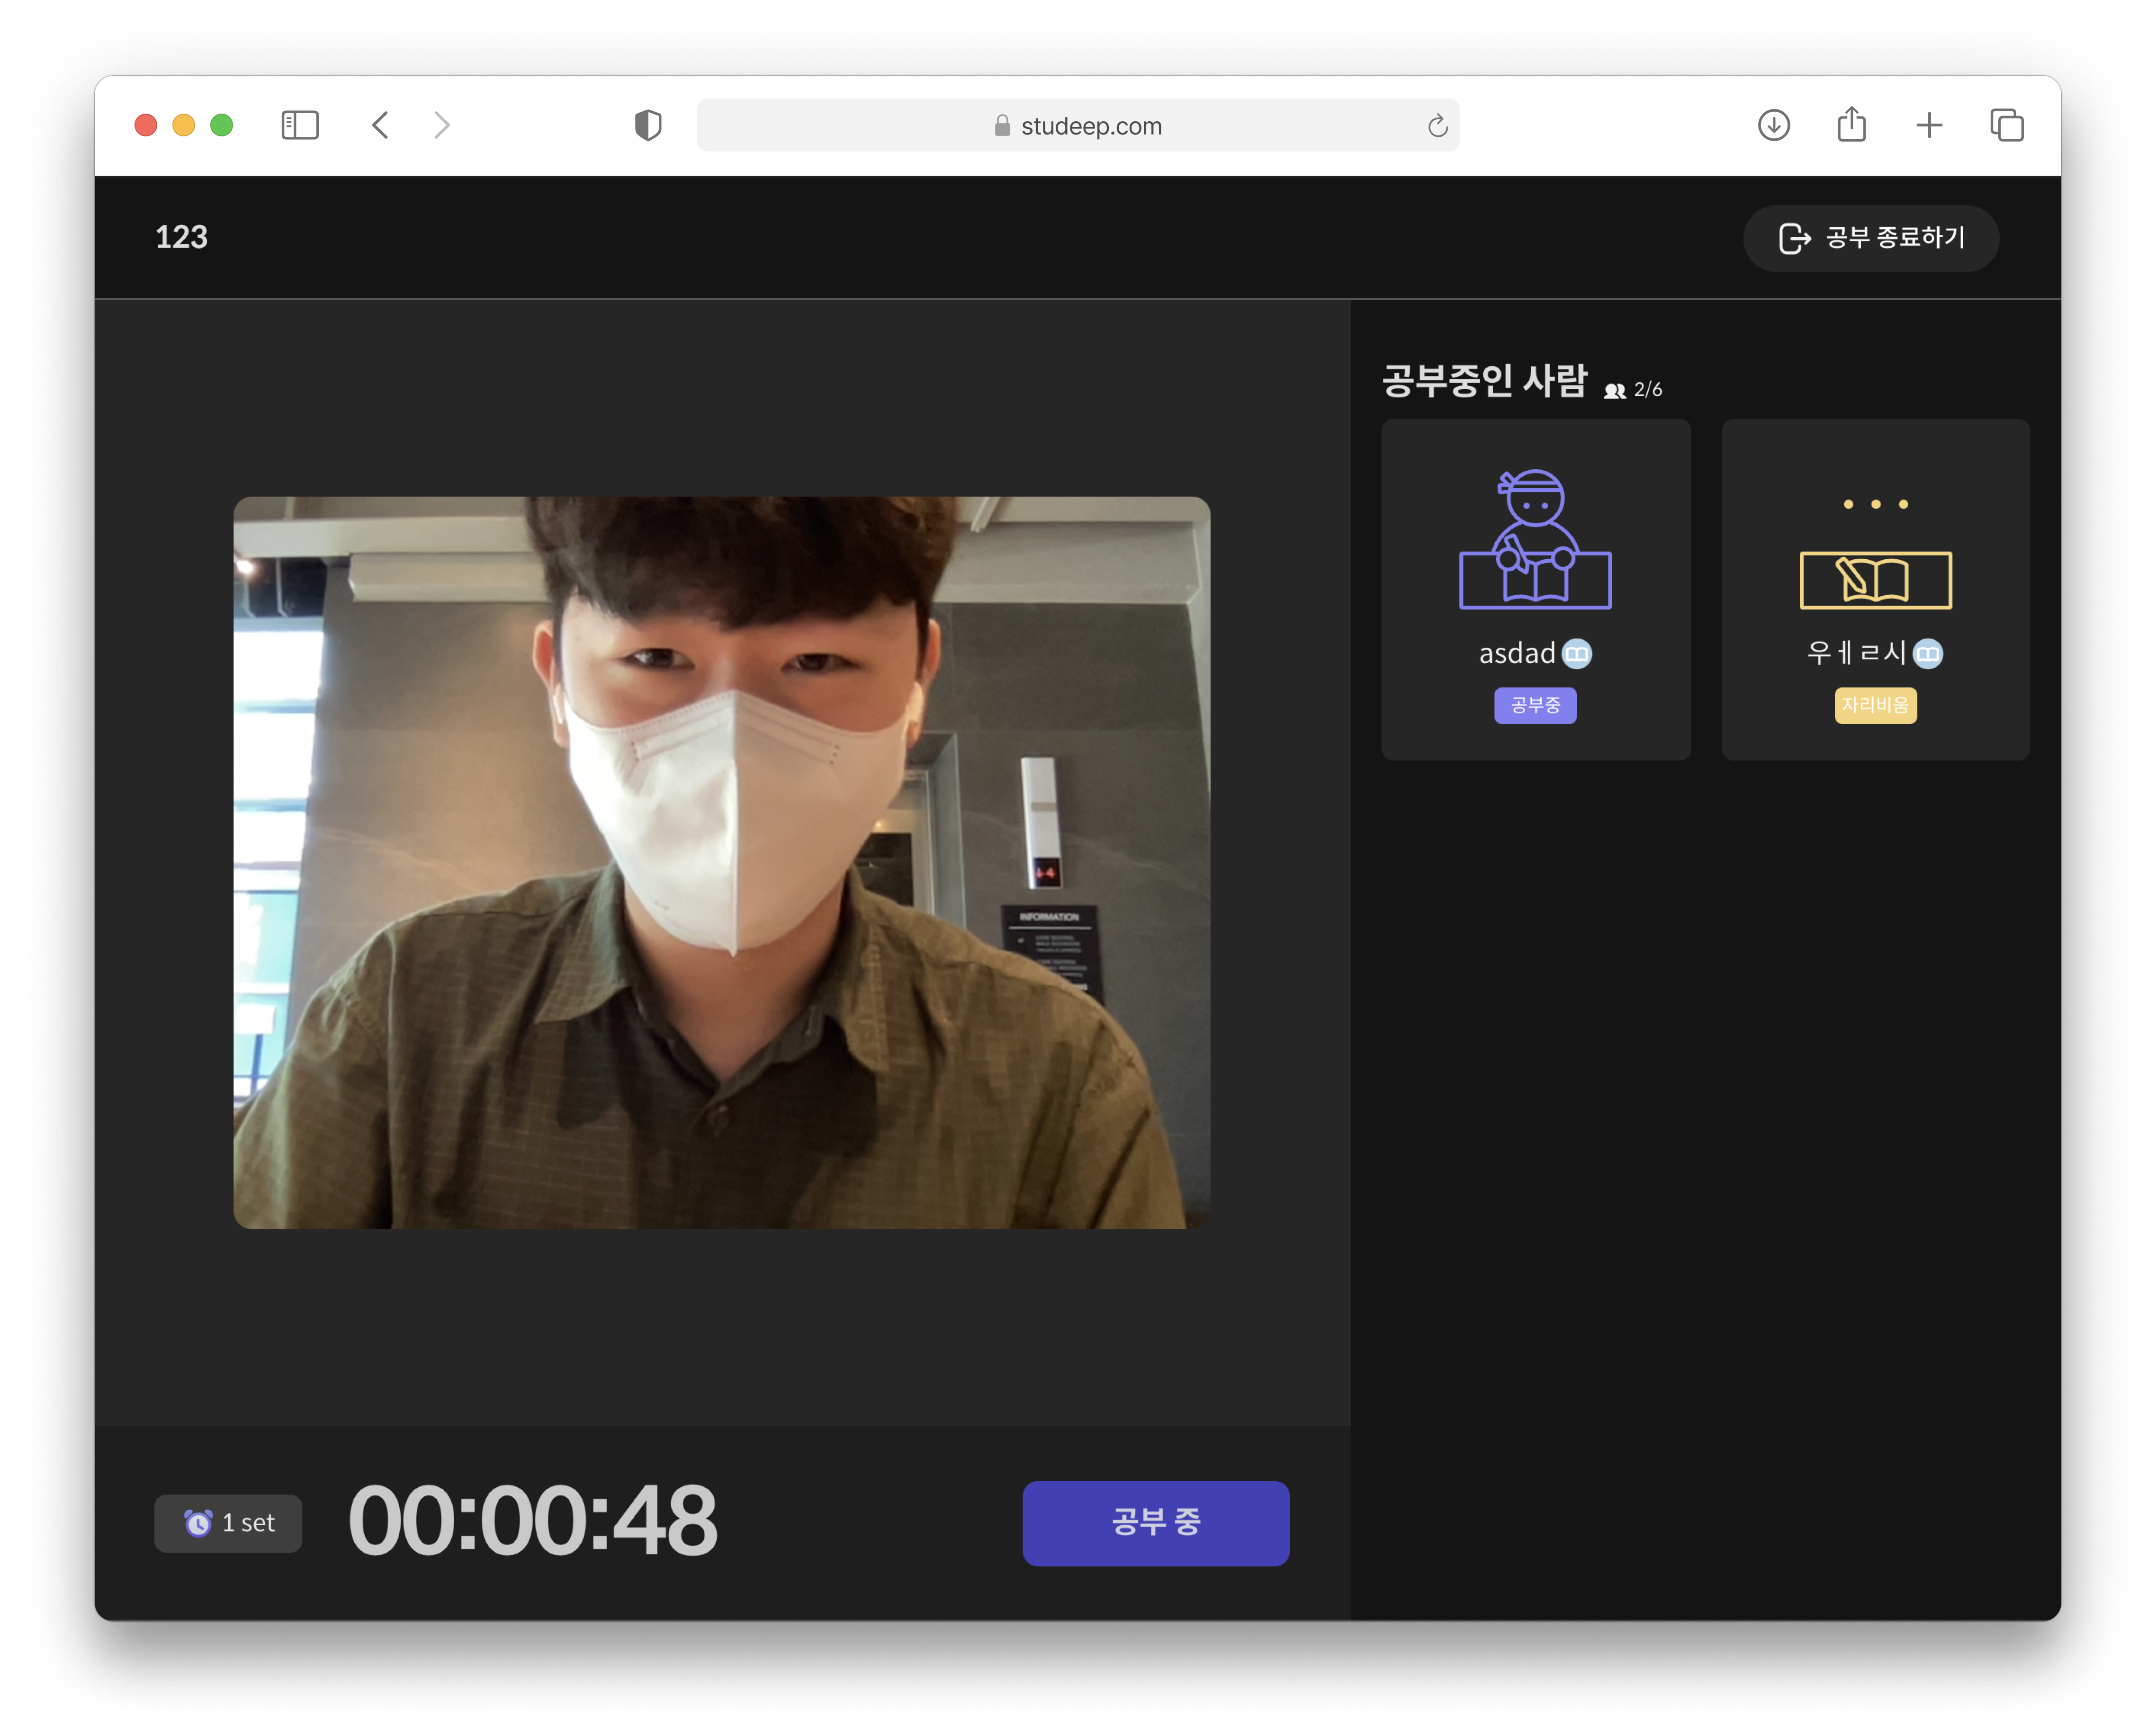Open the Safari share menu
Image resolution: width=2156 pixels, height=1735 pixels.
(x=1851, y=125)
